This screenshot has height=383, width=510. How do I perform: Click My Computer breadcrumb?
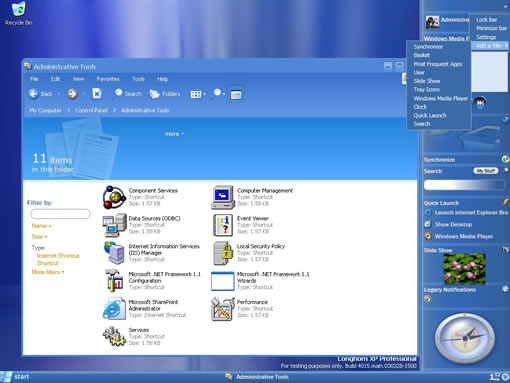[45, 110]
